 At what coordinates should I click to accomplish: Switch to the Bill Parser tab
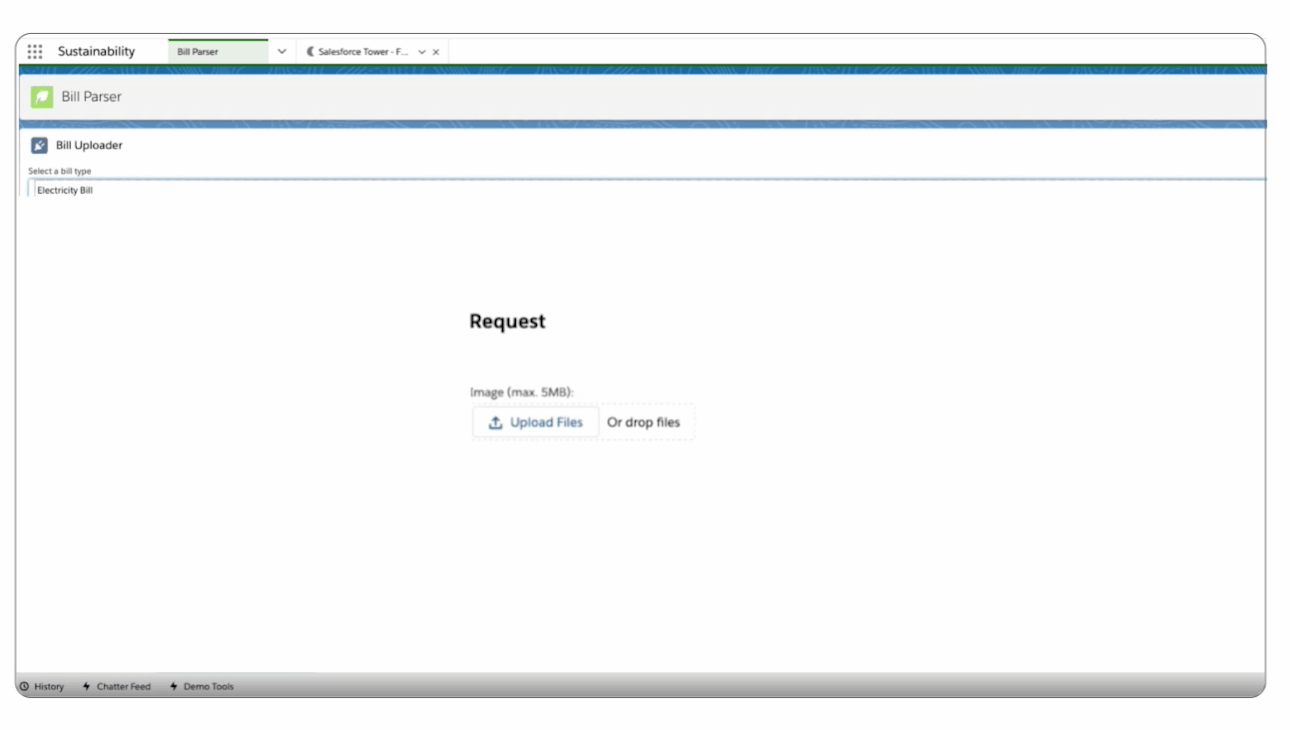coord(219,52)
